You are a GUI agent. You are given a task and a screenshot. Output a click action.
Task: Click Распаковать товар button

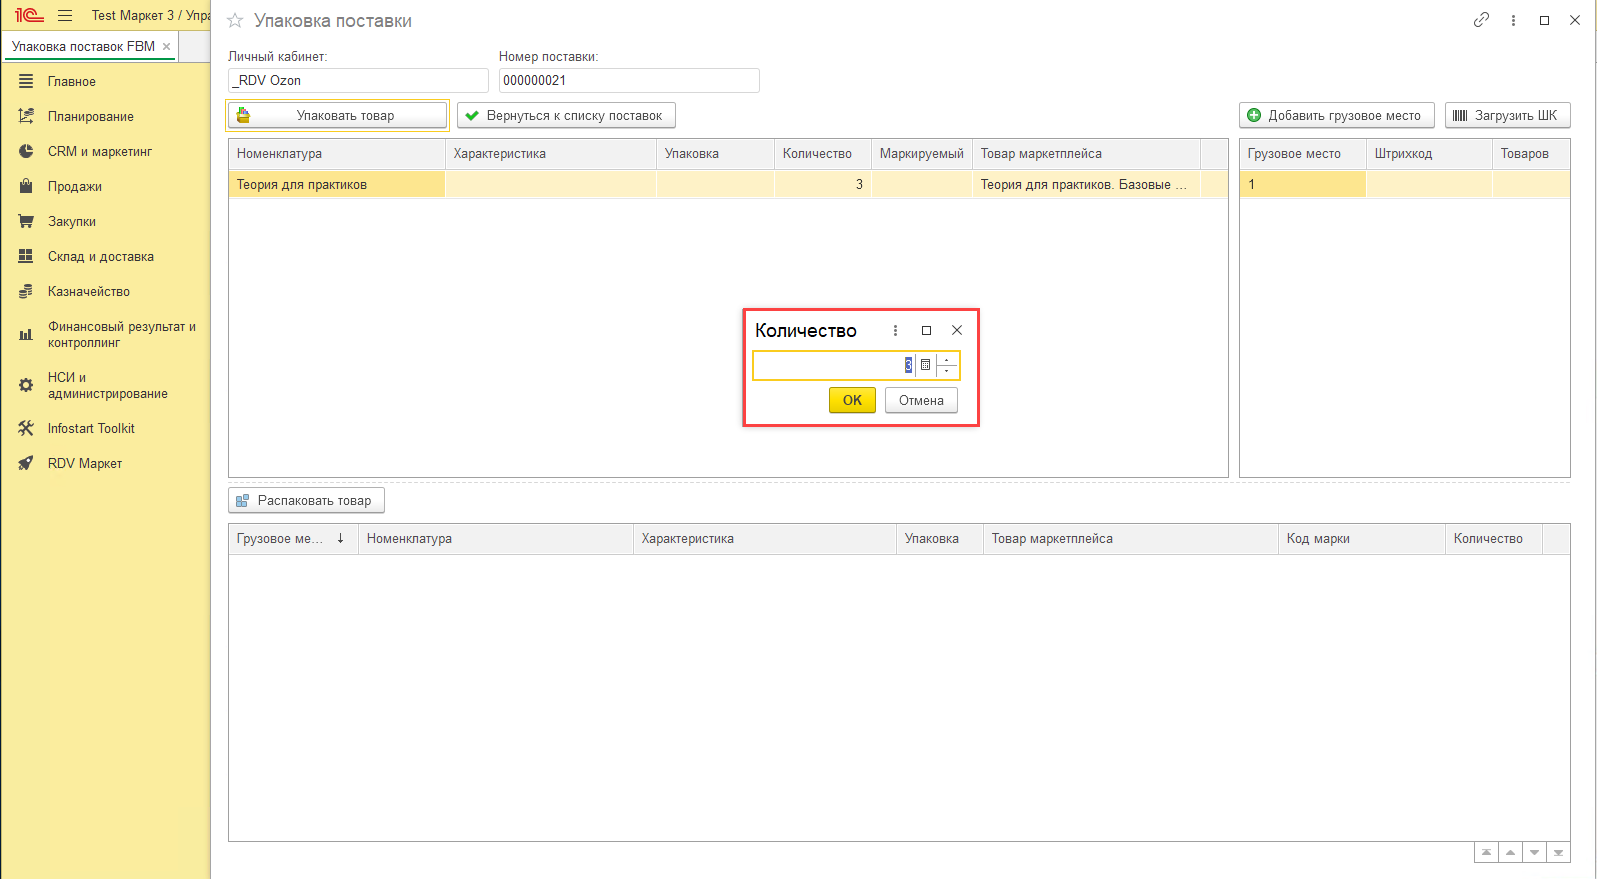tap(306, 500)
